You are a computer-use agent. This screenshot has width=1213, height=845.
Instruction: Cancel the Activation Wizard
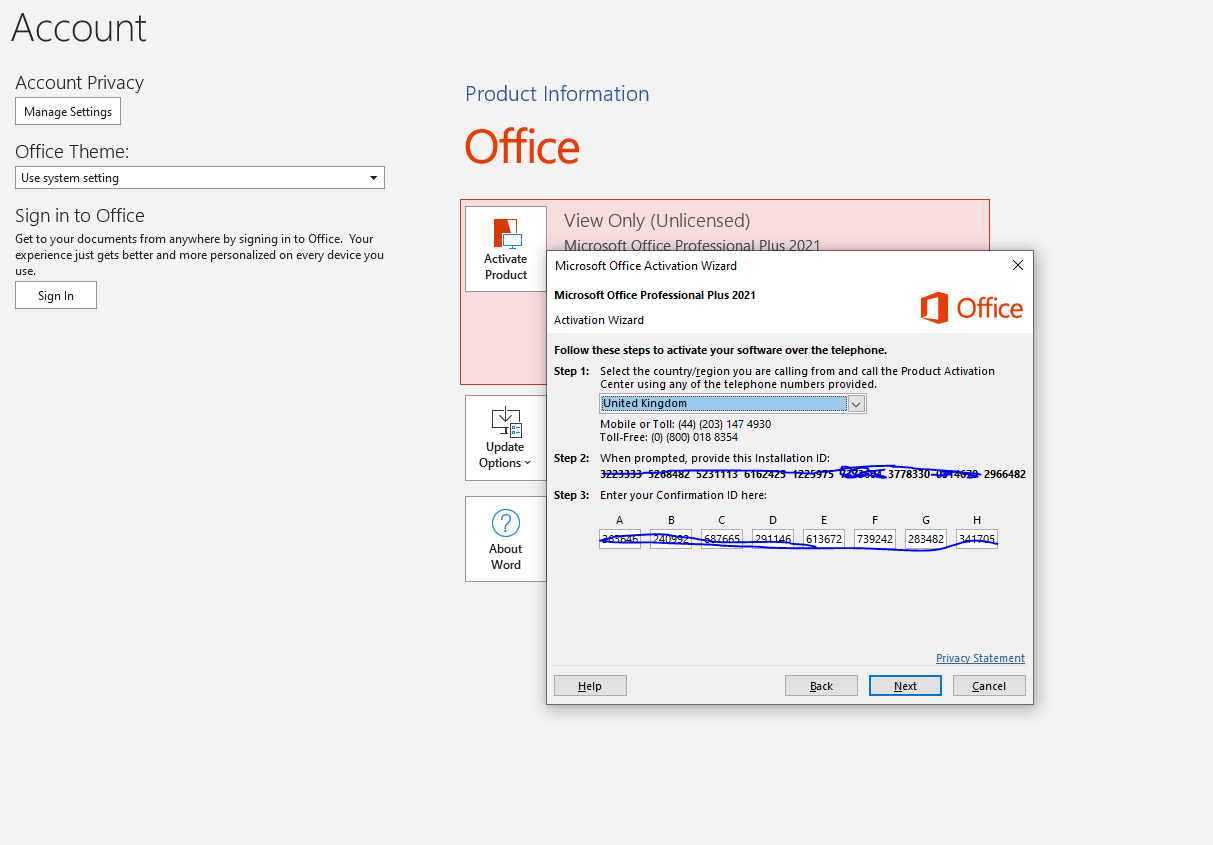click(x=989, y=686)
